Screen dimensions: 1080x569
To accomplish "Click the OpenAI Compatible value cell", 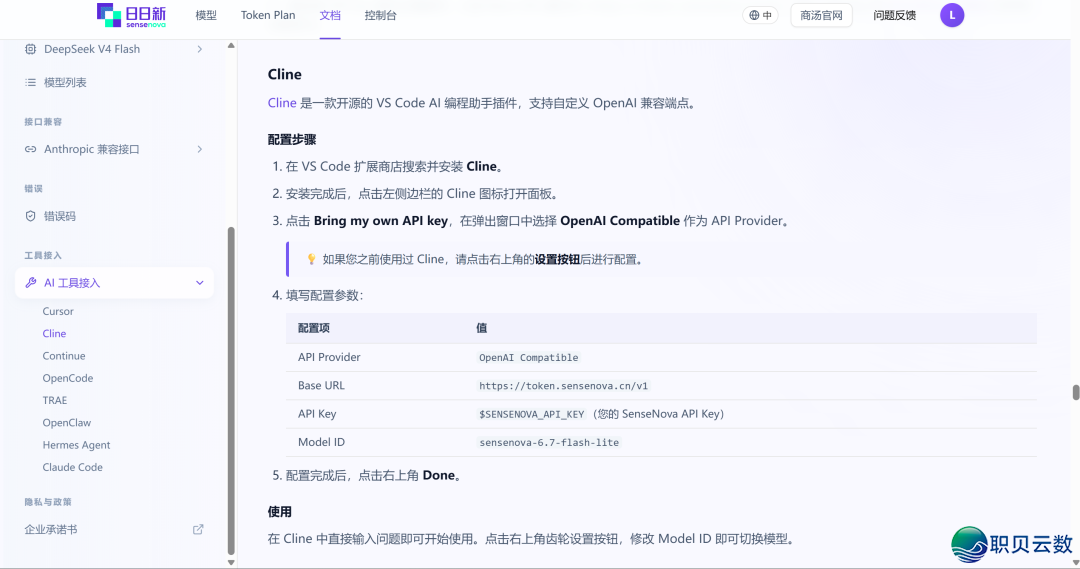I will pyautogui.click(x=528, y=358).
